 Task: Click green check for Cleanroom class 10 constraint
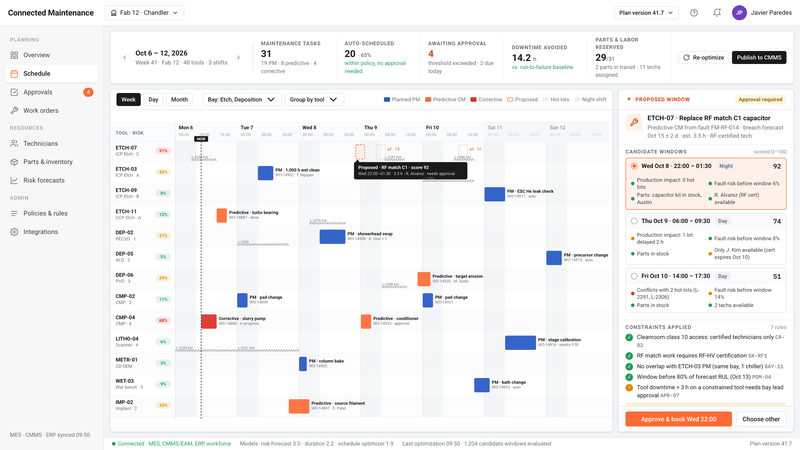pyautogui.click(x=629, y=337)
